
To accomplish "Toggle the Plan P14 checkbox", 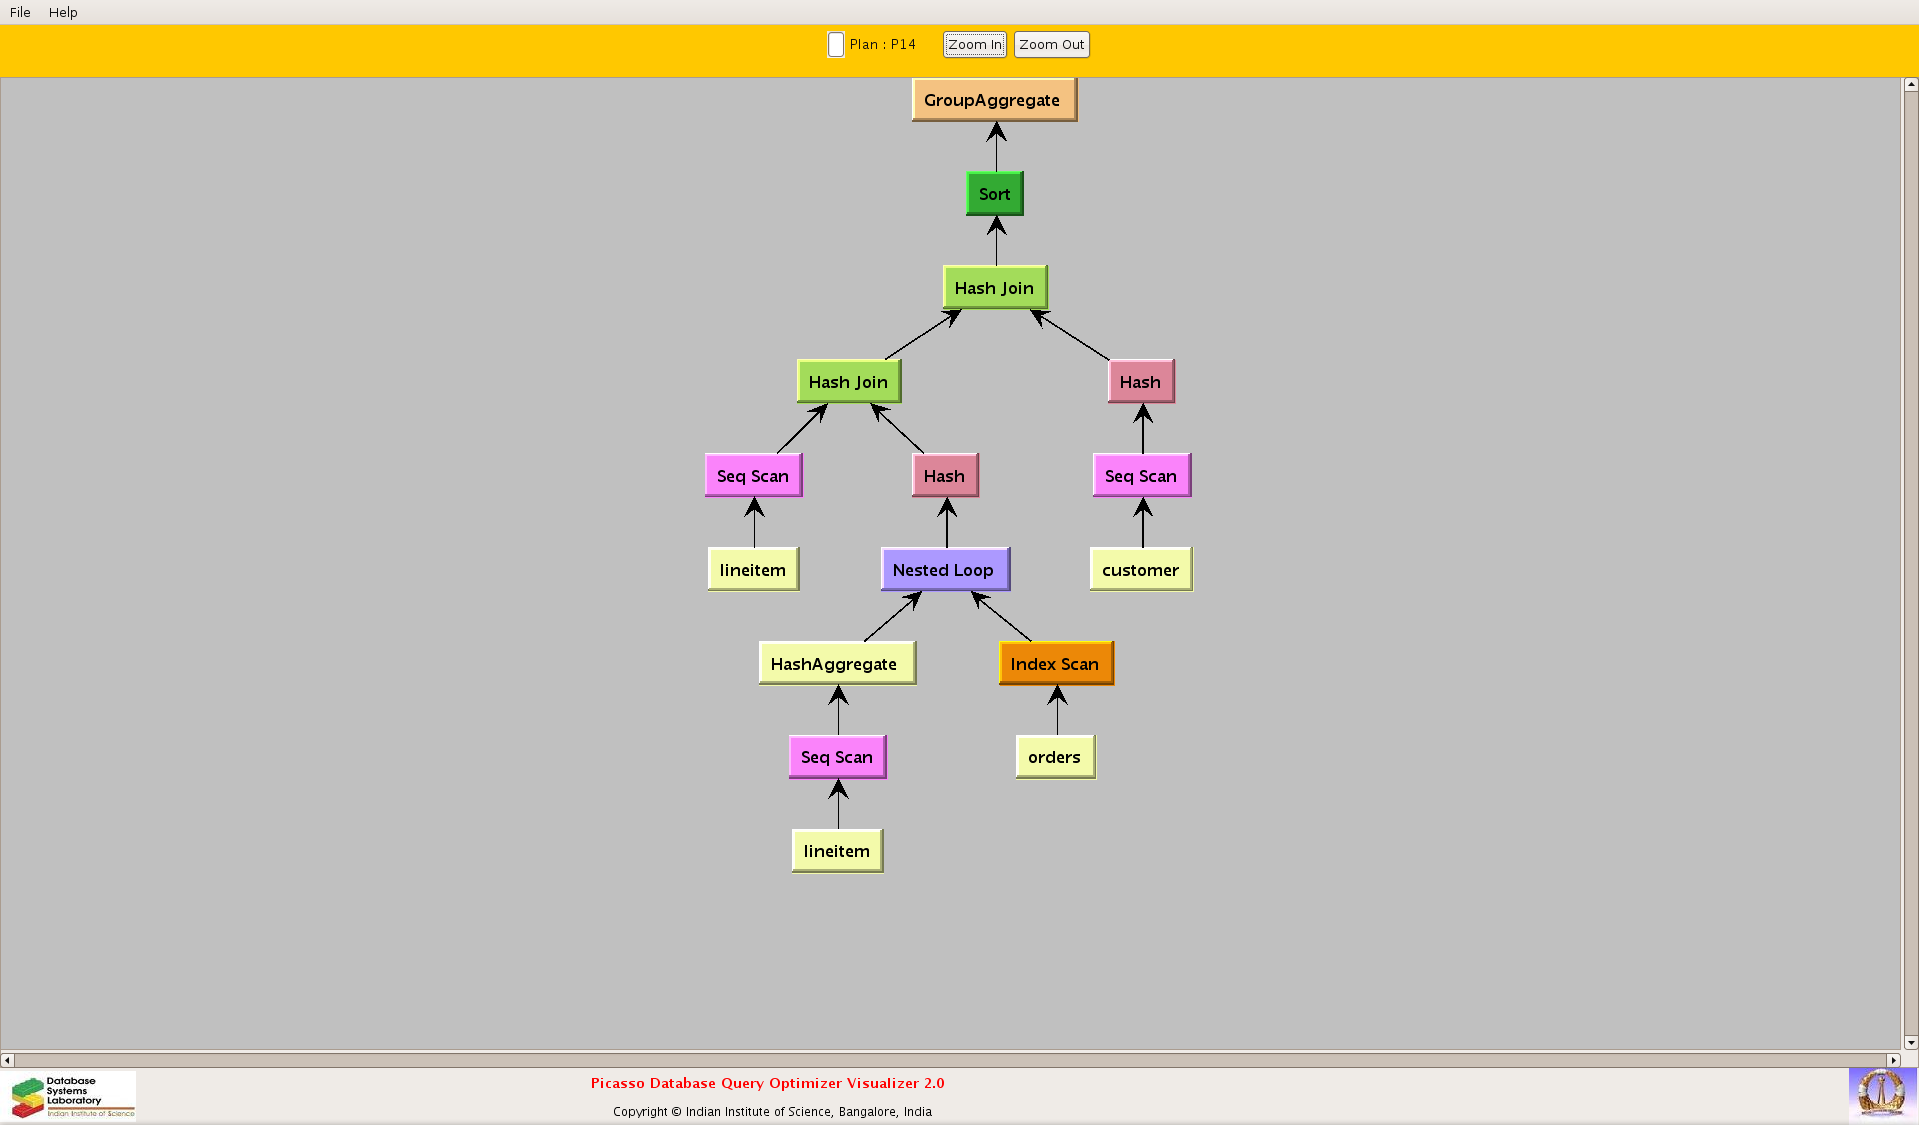I will pyautogui.click(x=836, y=45).
